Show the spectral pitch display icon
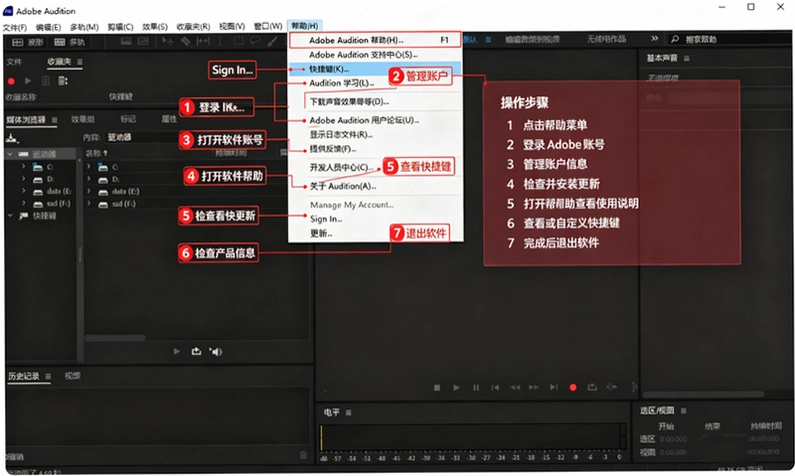The height and width of the screenshot is (476, 795). (143, 42)
